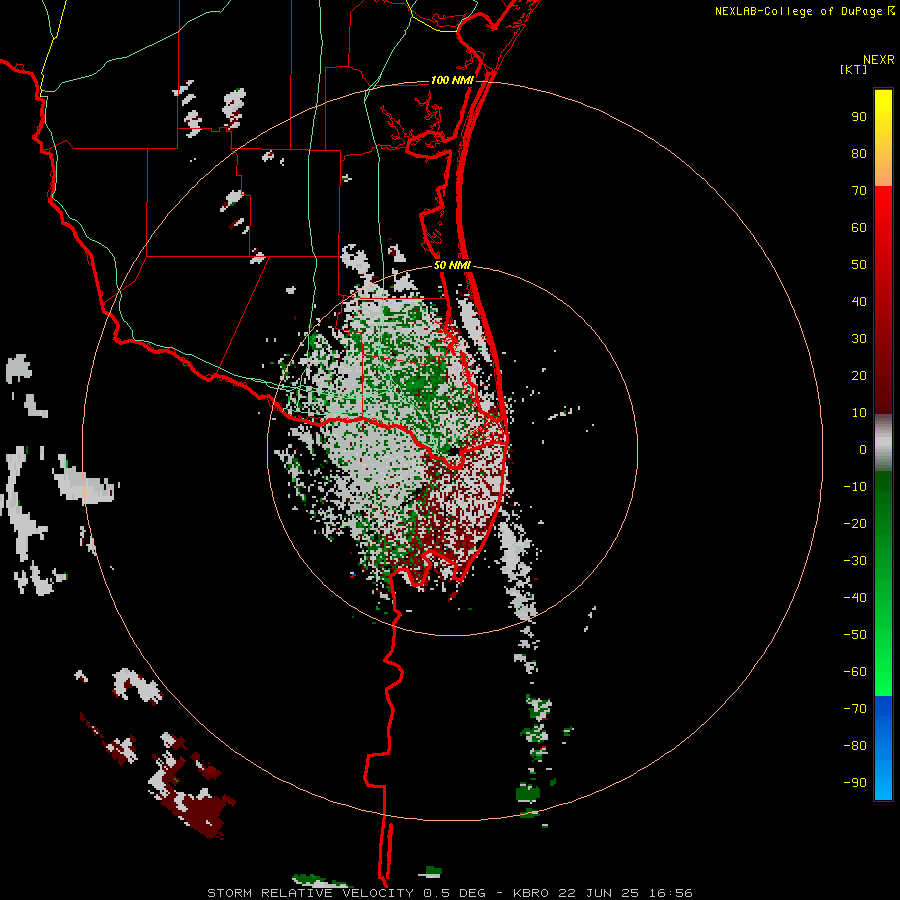Click the -40 value on the velocity scale

[855, 598]
